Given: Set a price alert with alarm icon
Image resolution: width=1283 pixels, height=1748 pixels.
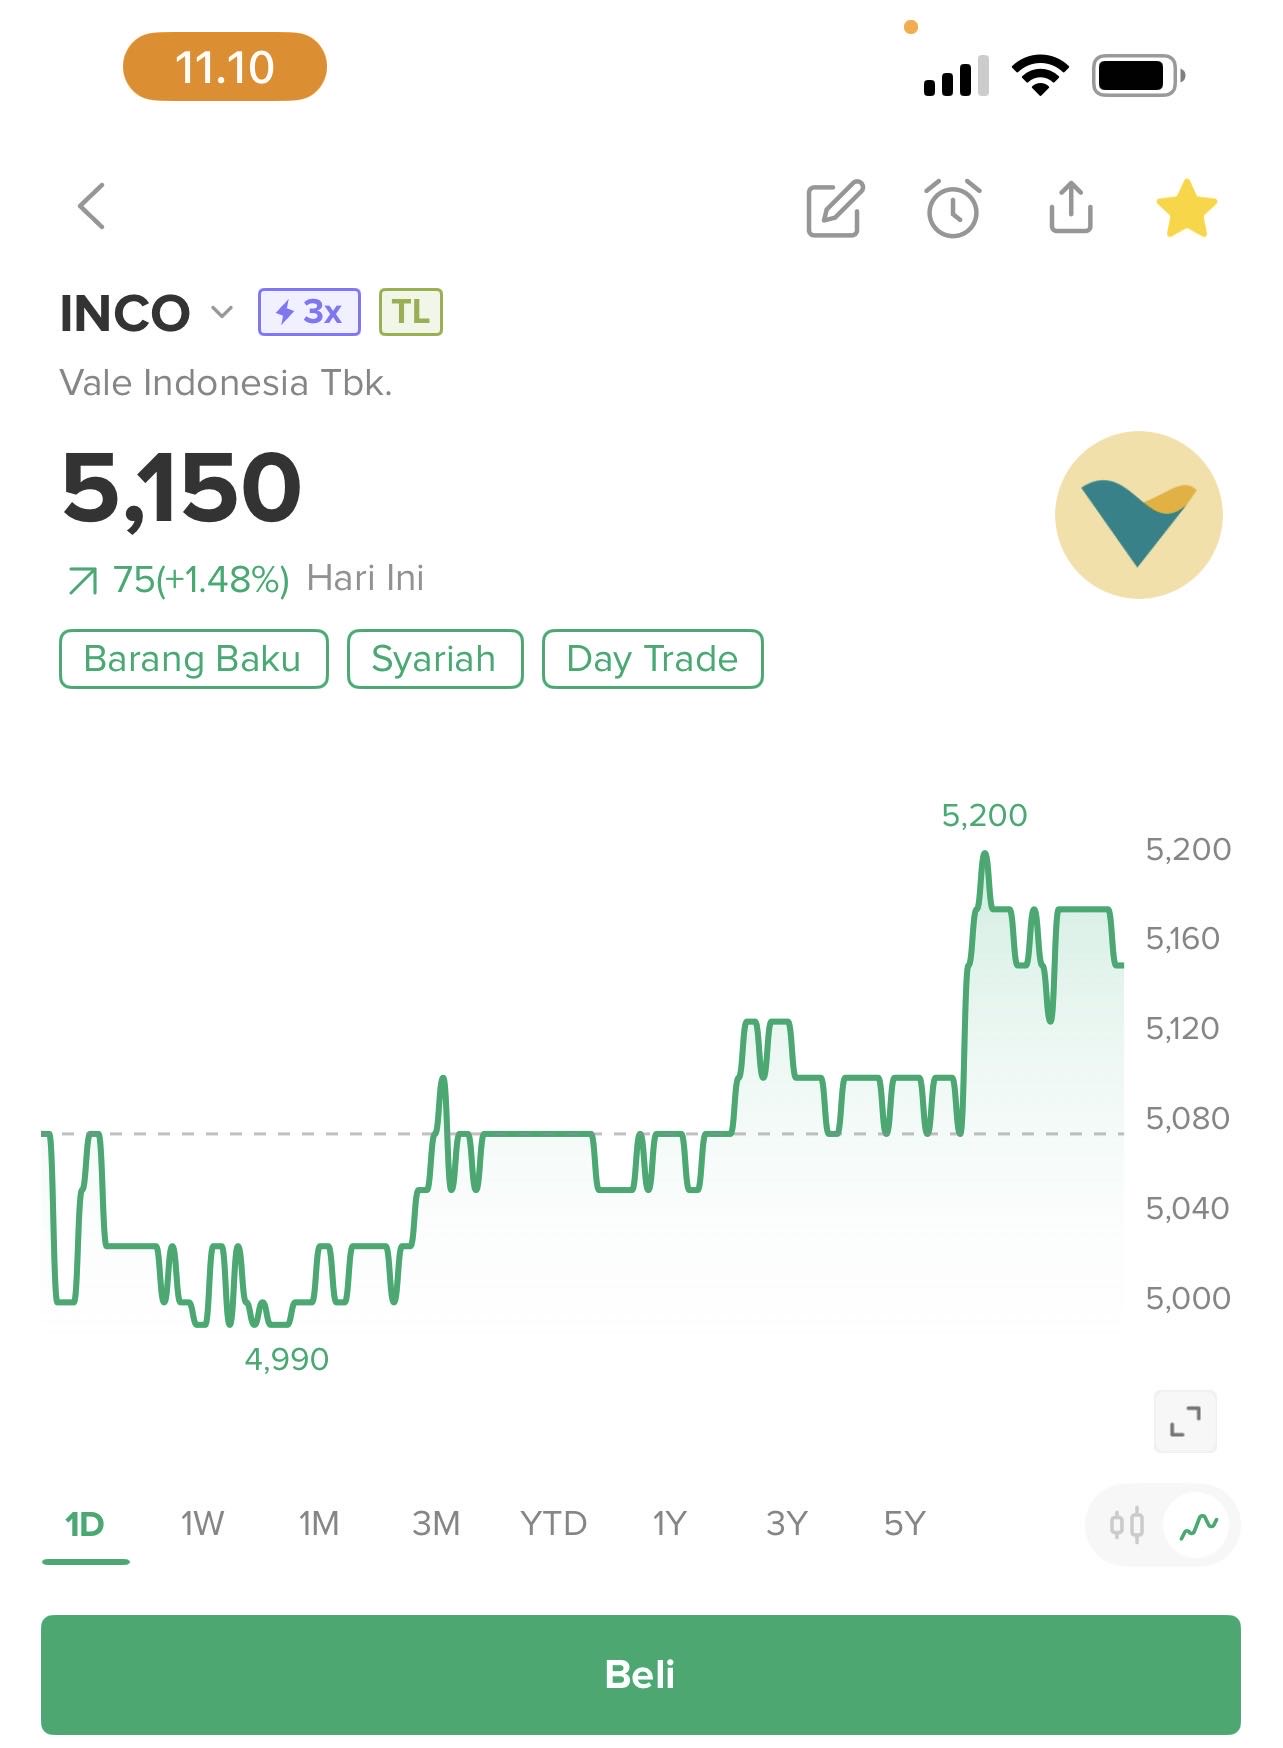Looking at the screenshot, I should pyautogui.click(x=952, y=209).
